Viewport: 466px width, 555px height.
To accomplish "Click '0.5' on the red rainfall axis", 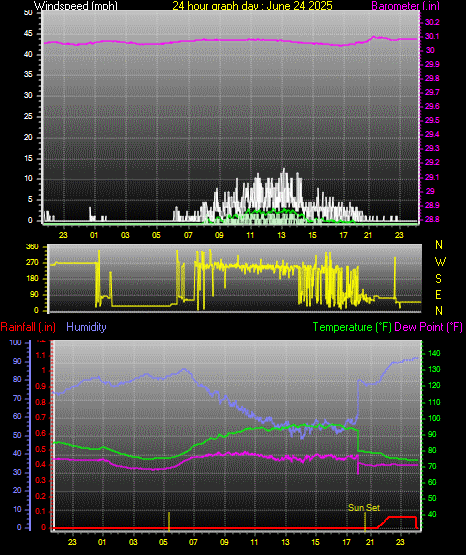I will [x=41, y=449].
